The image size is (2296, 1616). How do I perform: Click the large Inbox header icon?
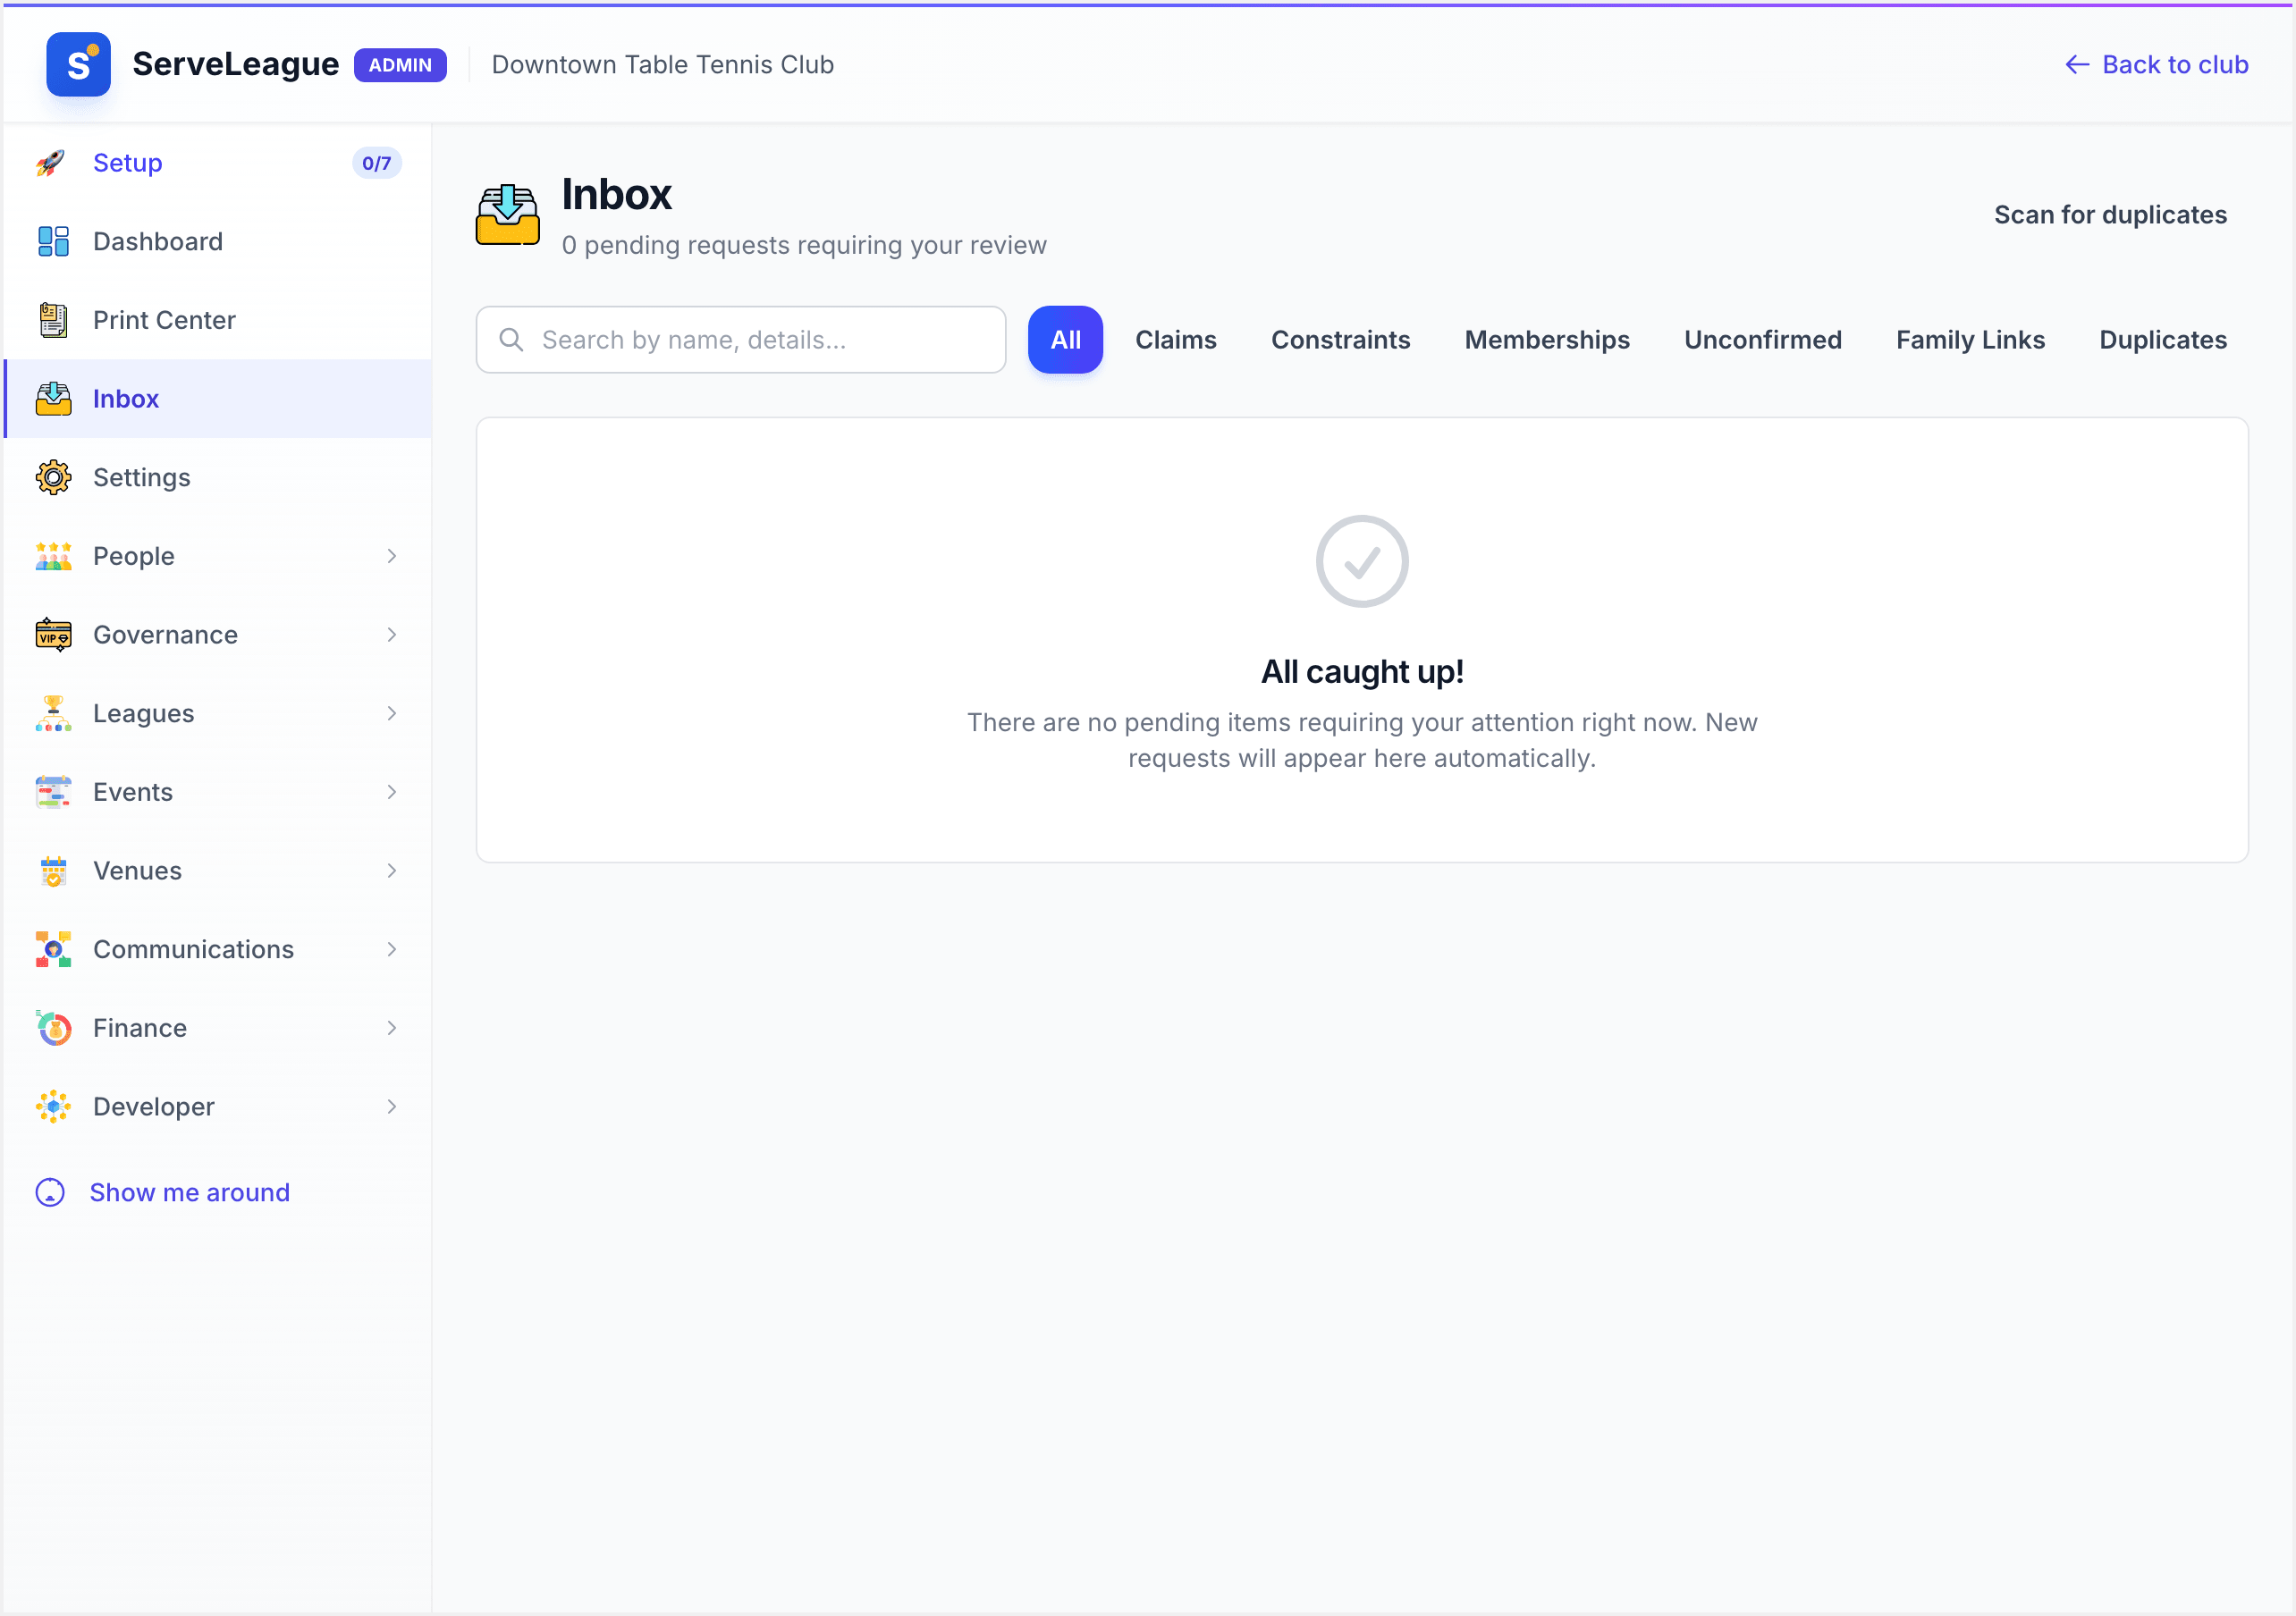click(507, 215)
